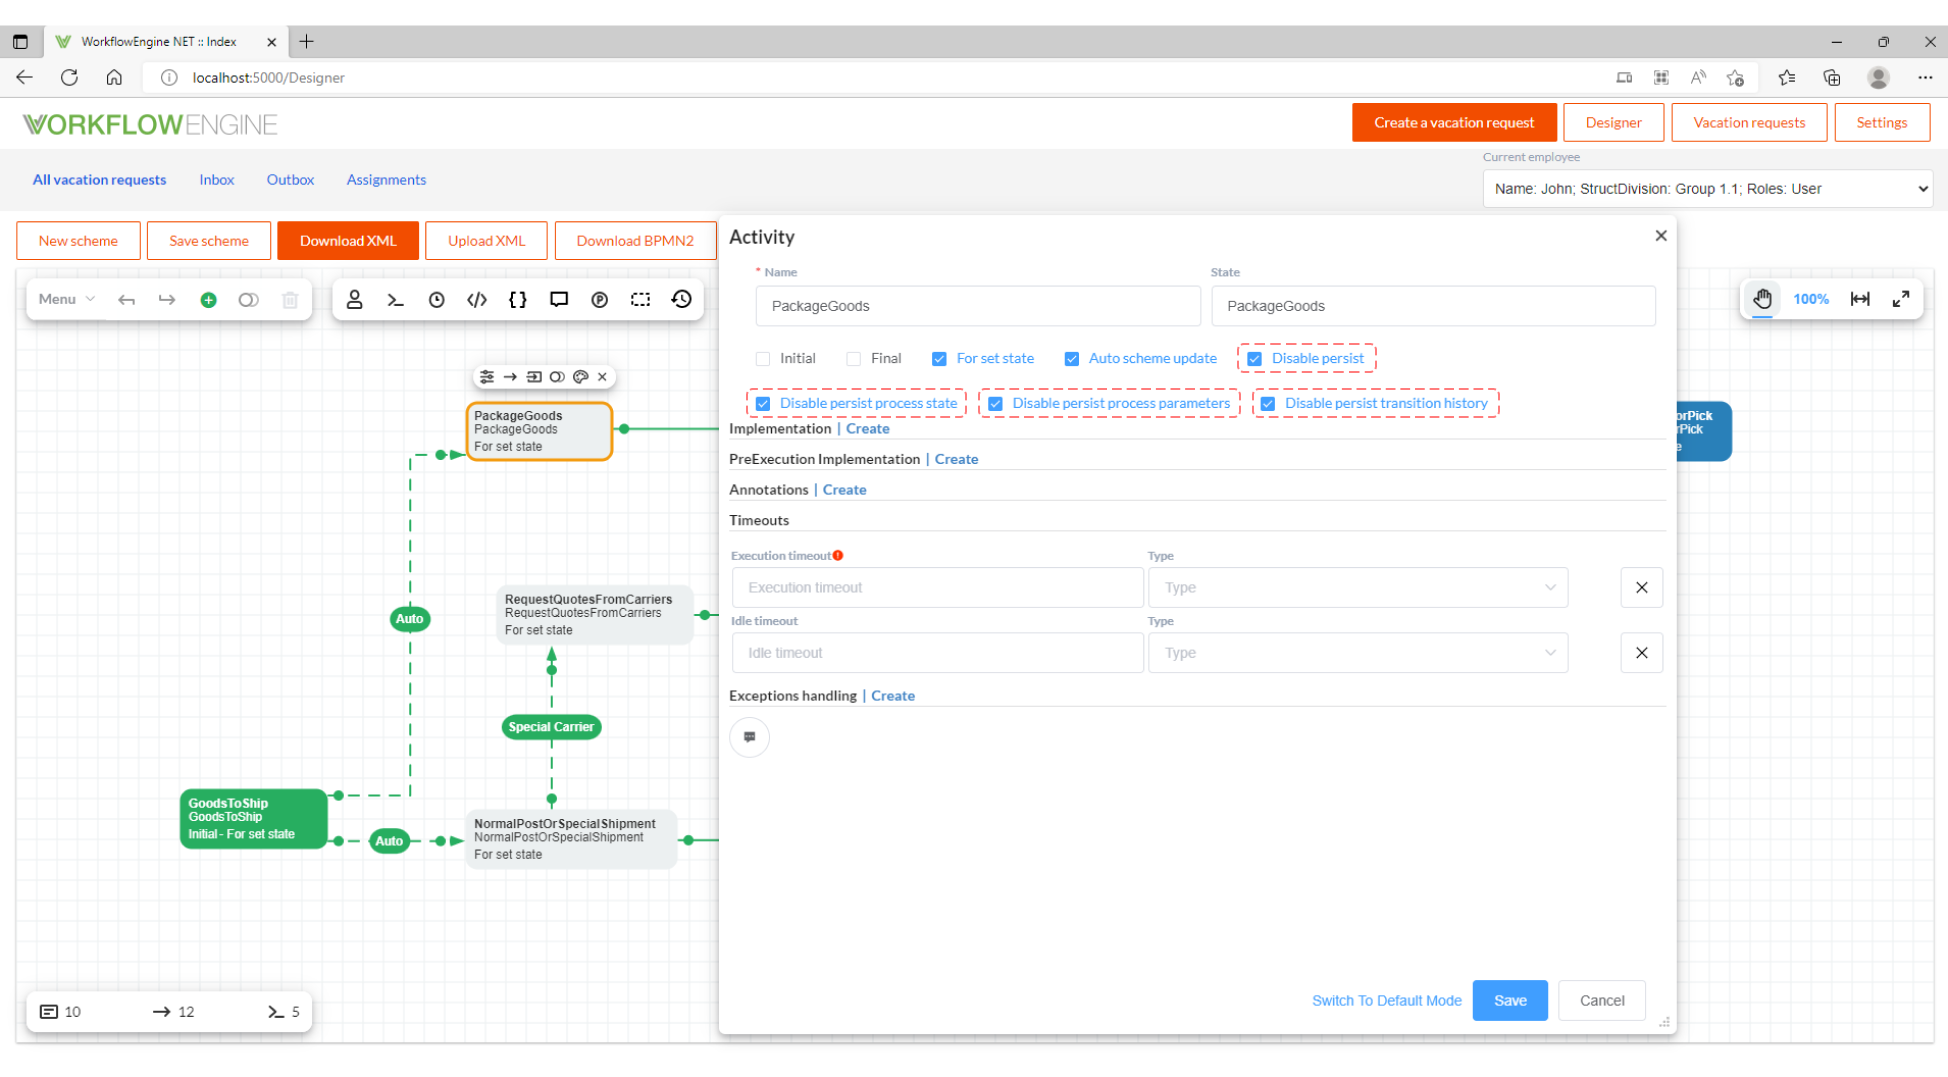Switch to the Inbox tab
Screen dimensions: 1948x1077
coord(216,180)
